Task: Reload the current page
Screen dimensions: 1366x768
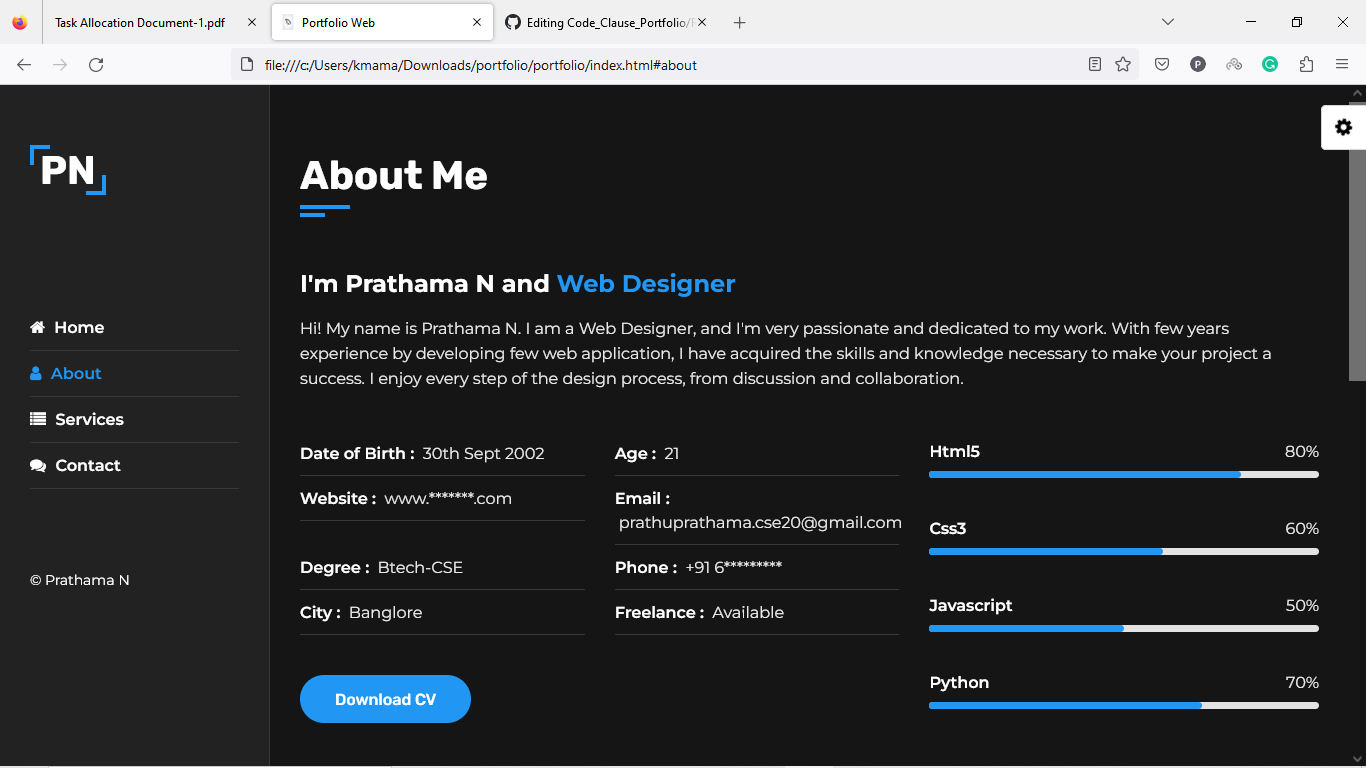Action: point(96,65)
